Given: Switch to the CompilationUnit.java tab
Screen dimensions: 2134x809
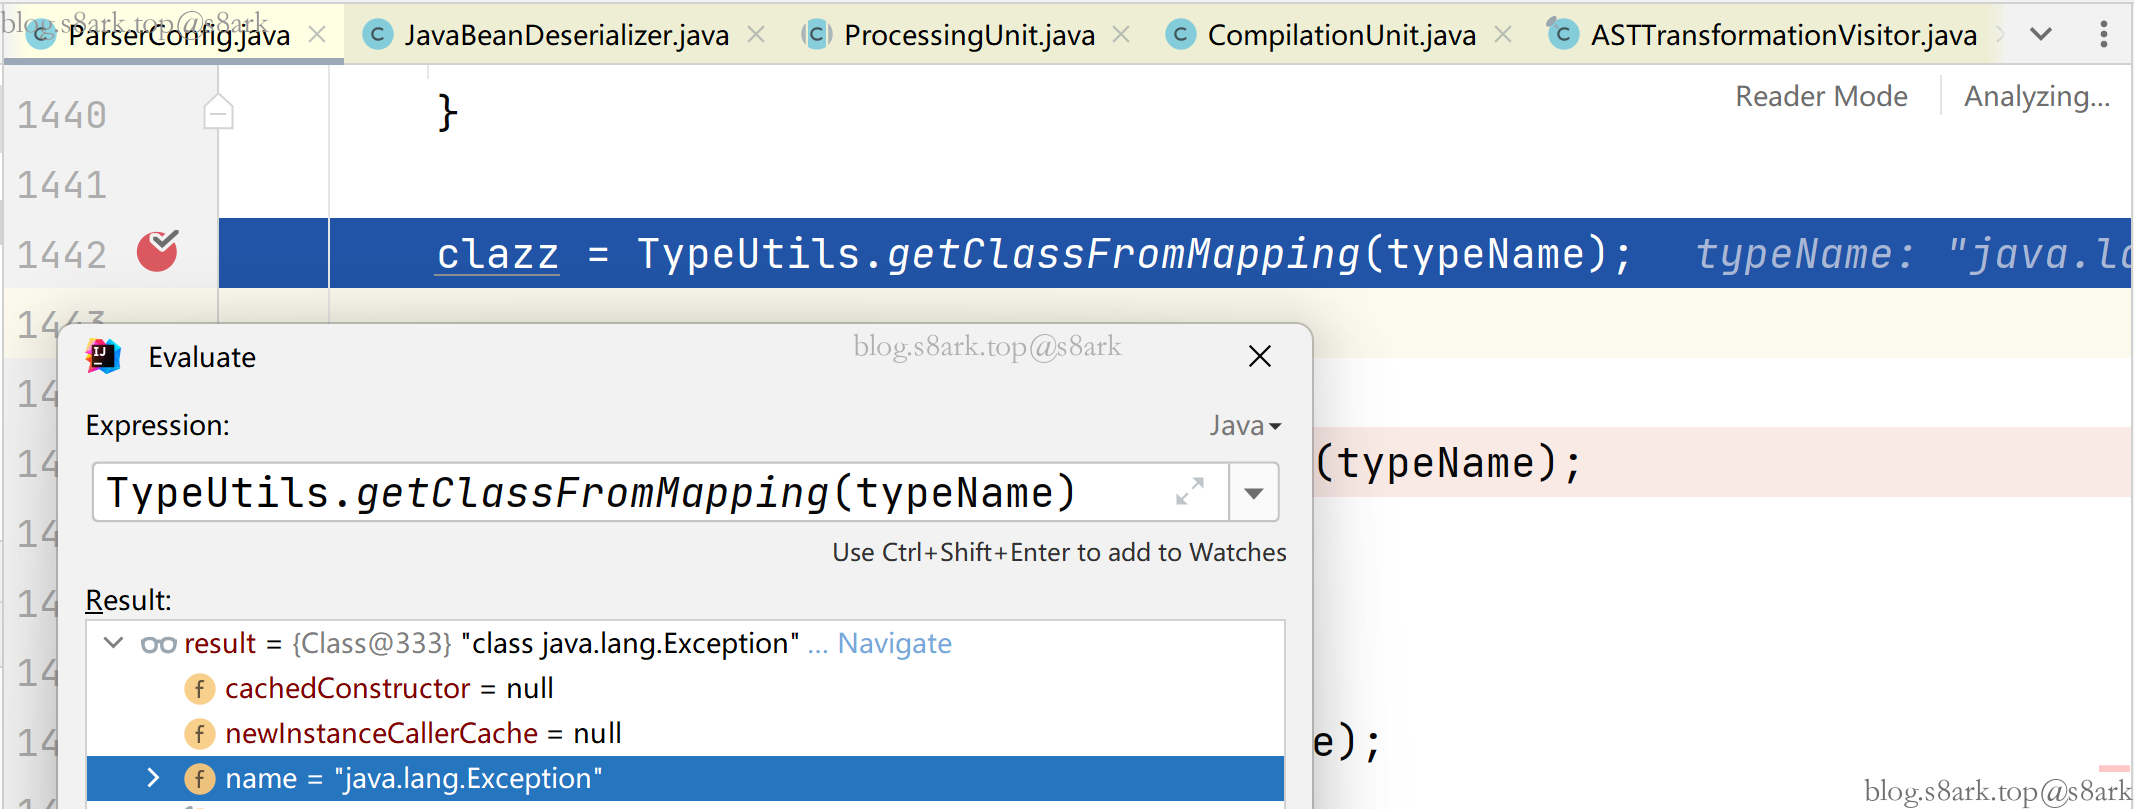Looking at the screenshot, I should click(x=1341, y=35).
